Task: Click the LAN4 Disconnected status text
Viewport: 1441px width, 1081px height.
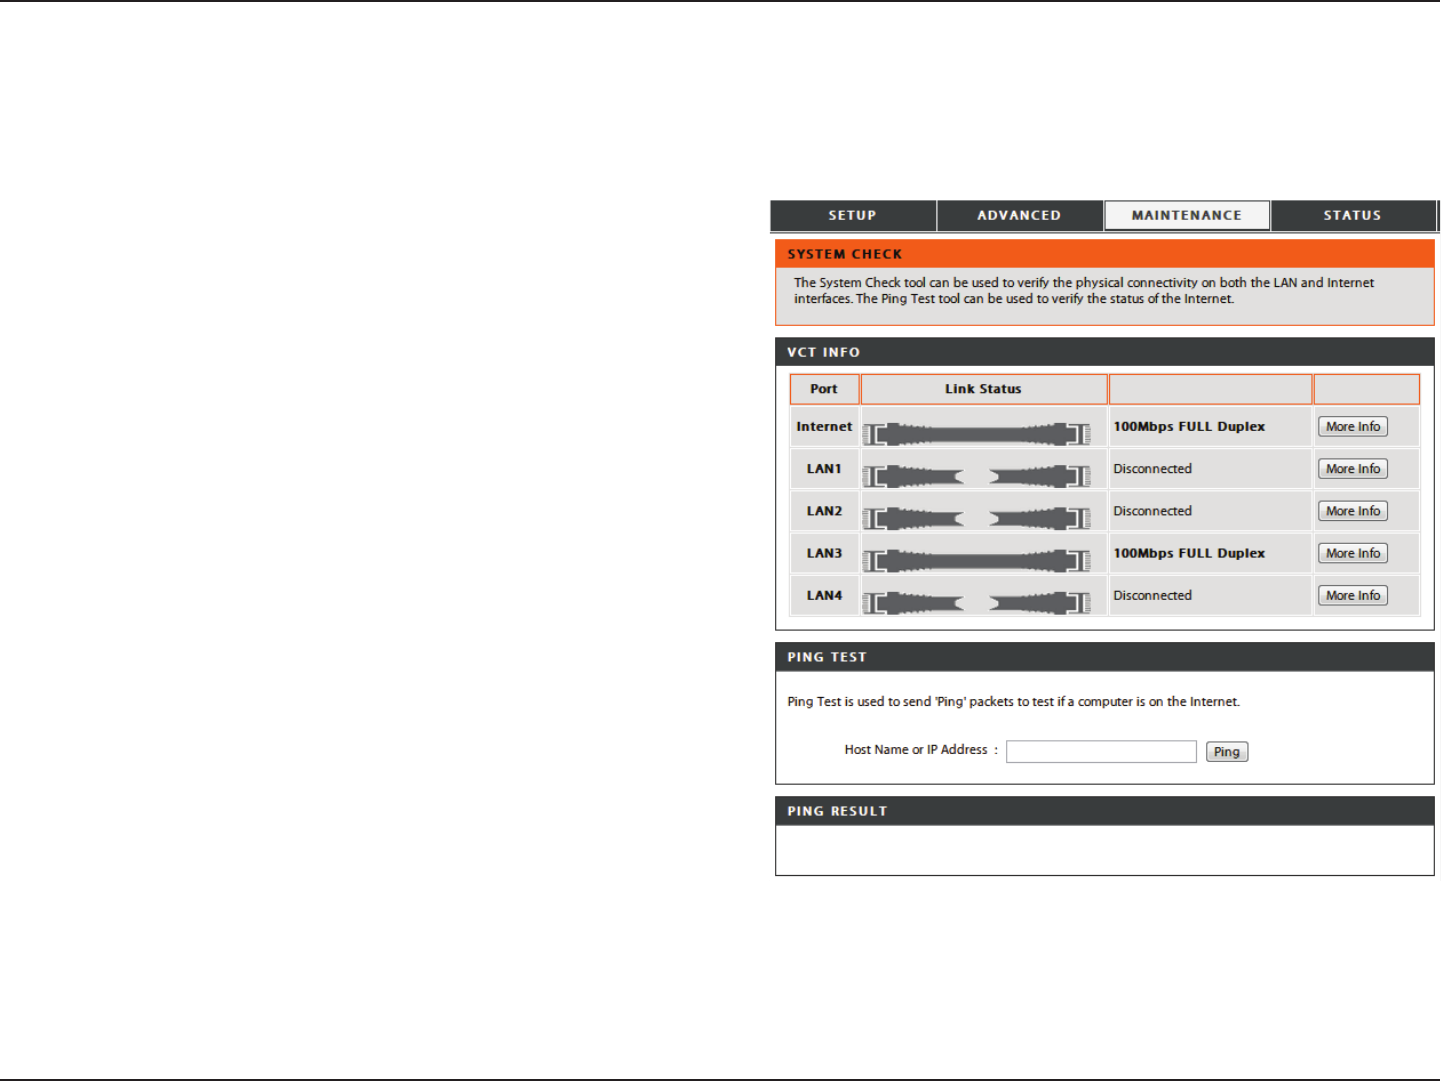Action: coord(1152,595)
